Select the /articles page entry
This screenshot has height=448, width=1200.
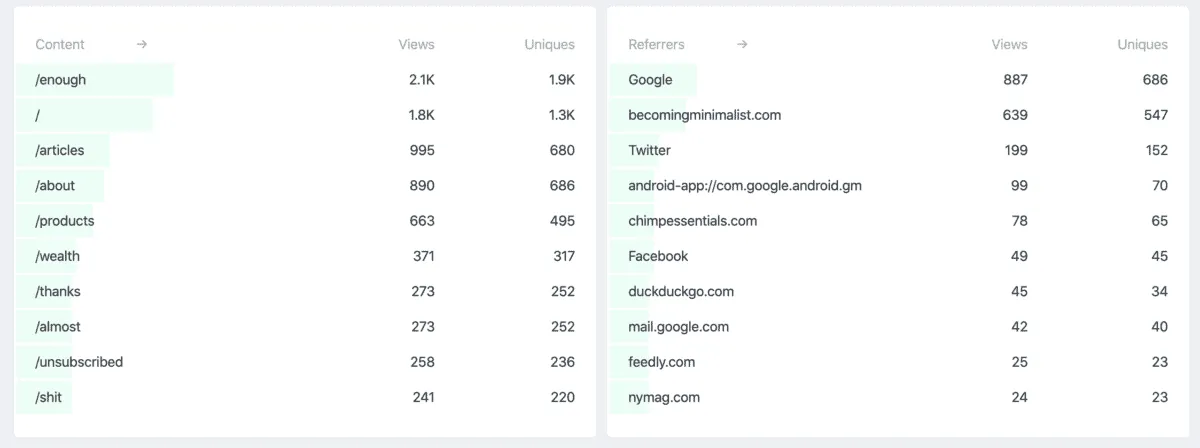coord(60,150)
